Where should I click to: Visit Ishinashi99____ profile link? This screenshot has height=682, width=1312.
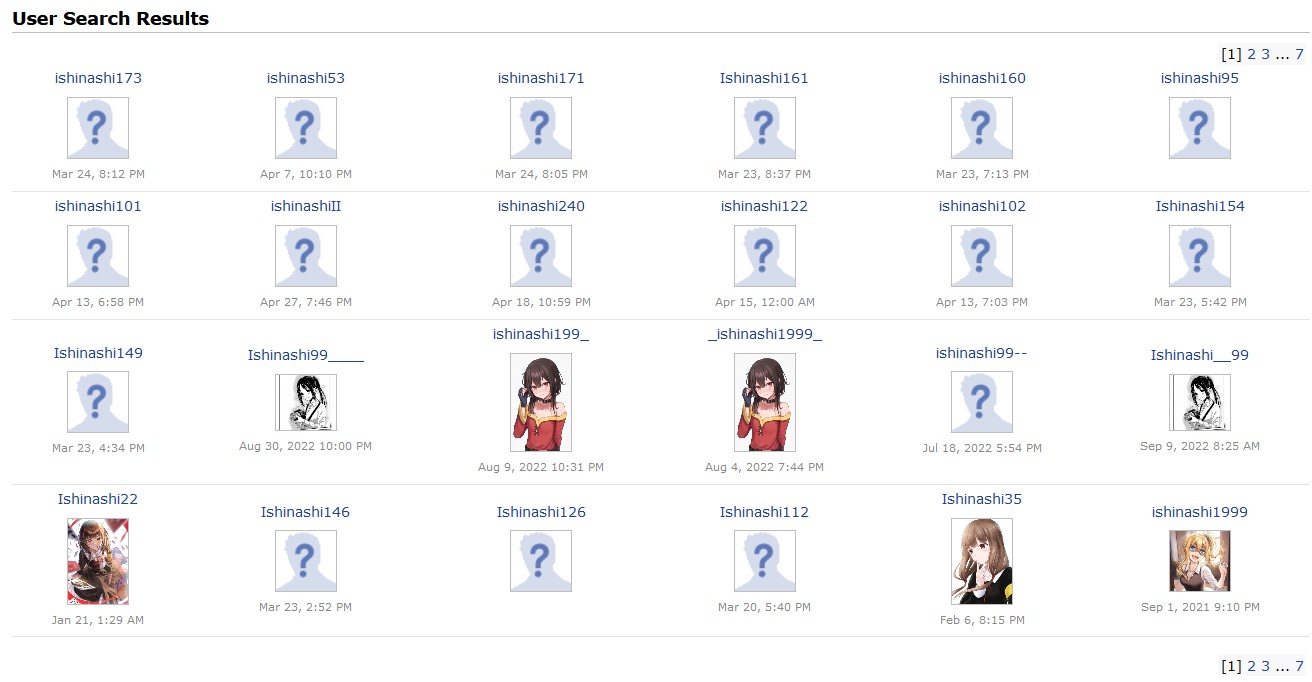click(306, 355)
